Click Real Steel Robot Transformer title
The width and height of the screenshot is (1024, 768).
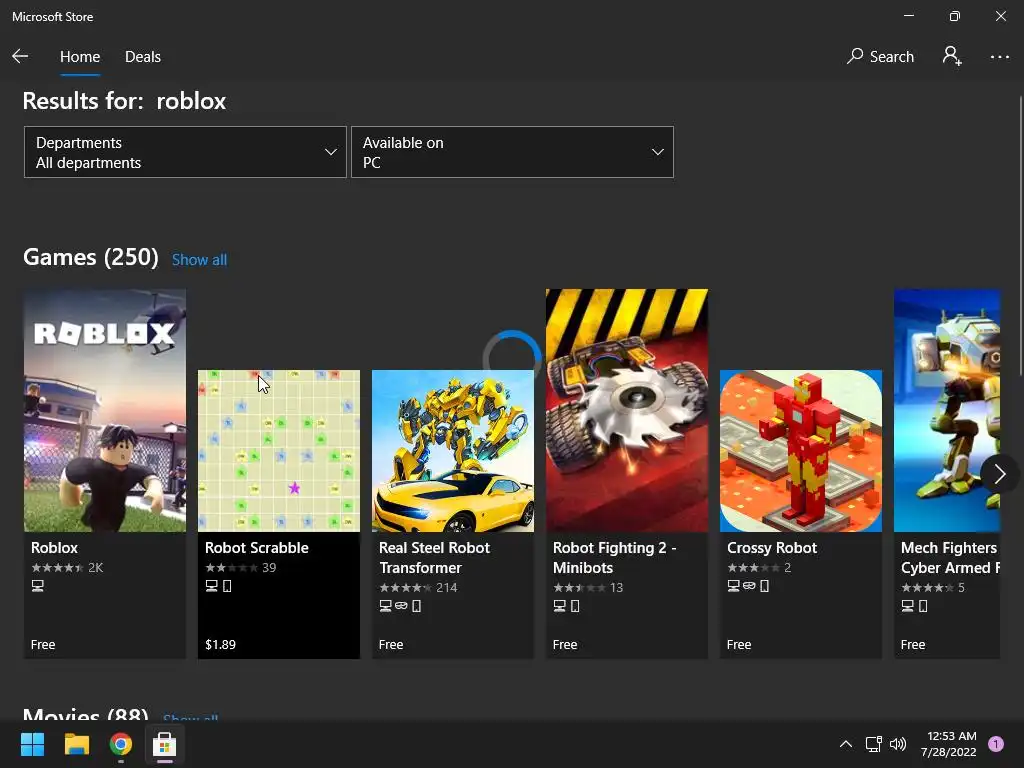tap(434, 558)
